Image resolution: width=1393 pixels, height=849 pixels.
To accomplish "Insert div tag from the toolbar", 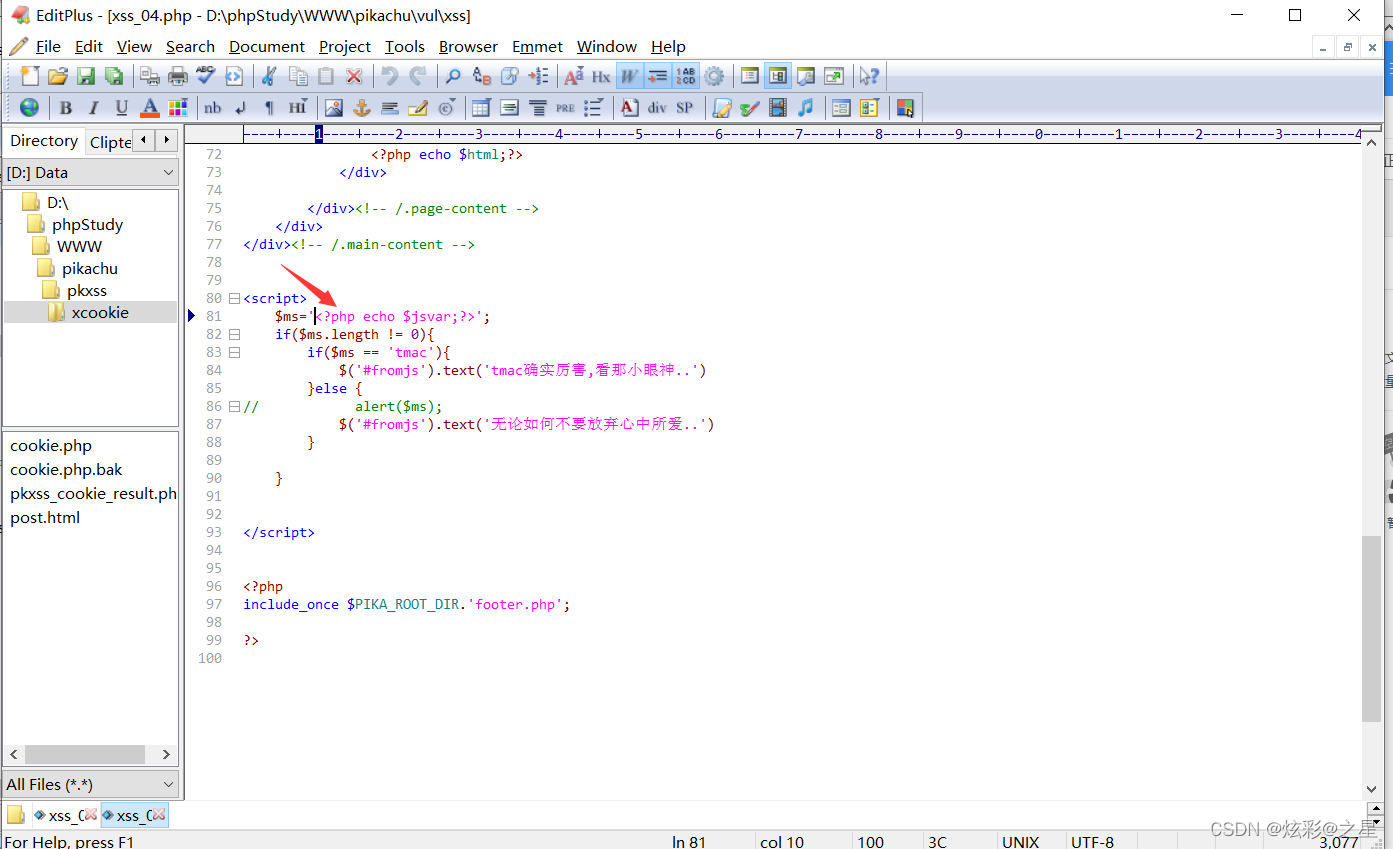I will [x=657, y=108].
